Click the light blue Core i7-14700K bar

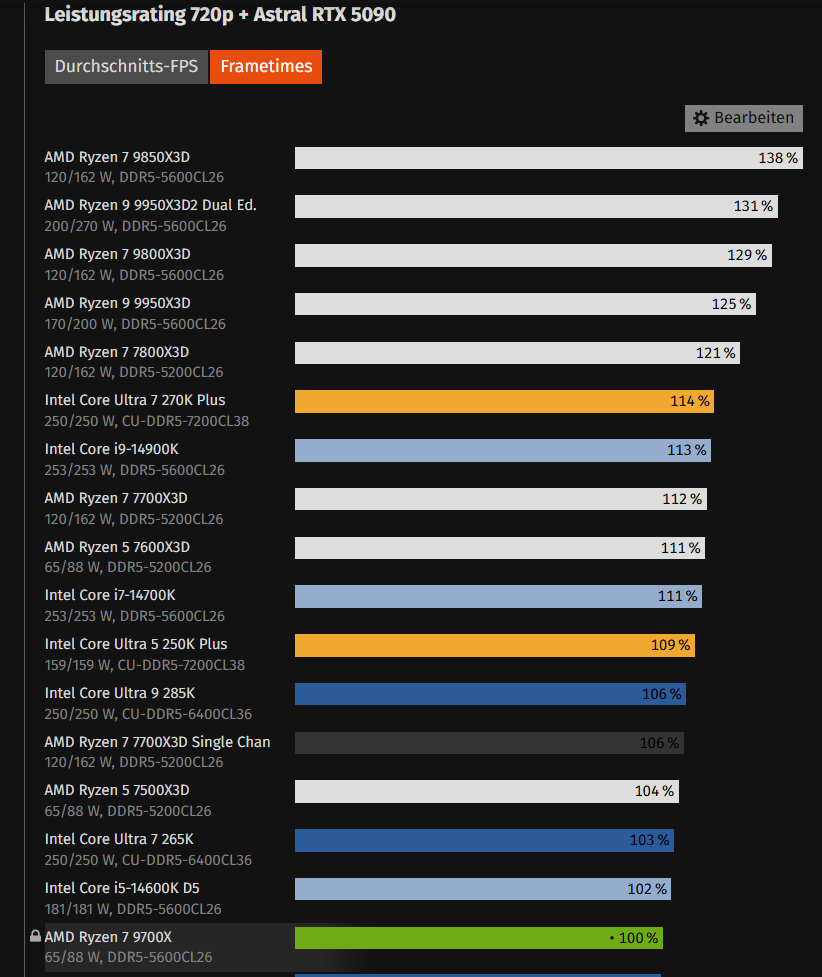point(499,596)
